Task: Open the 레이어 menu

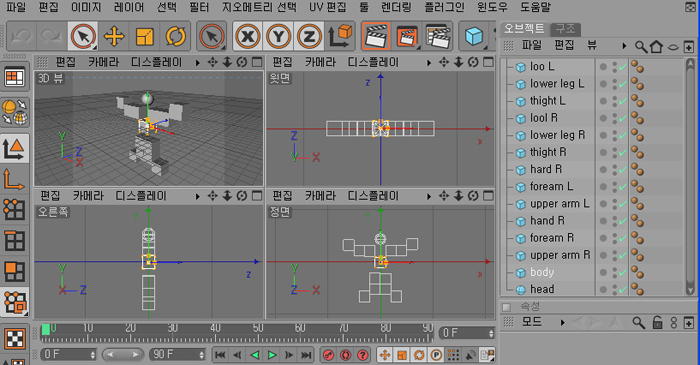Action: (129, 7)
